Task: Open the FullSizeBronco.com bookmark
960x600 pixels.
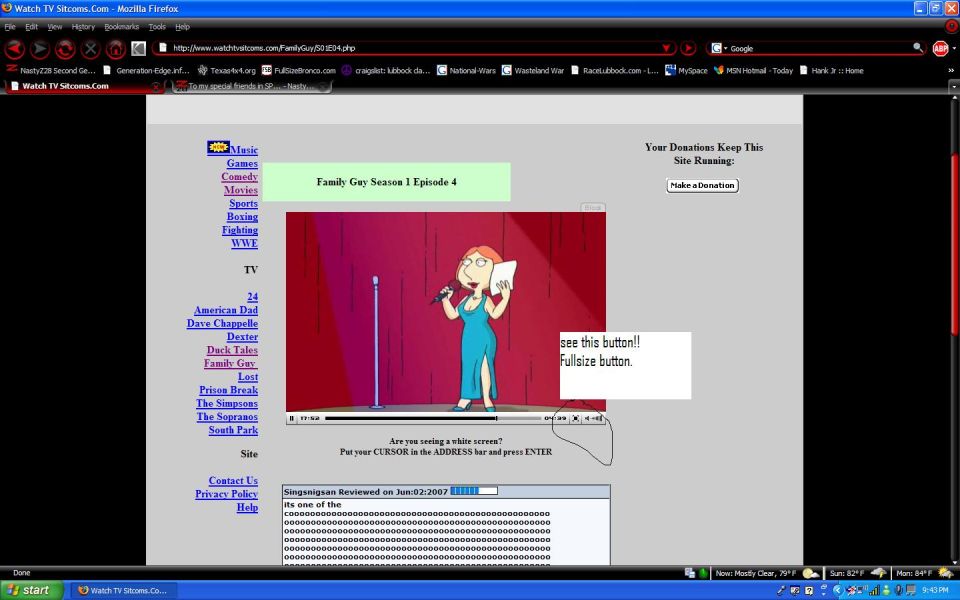Action: click(x=299, y=70)
